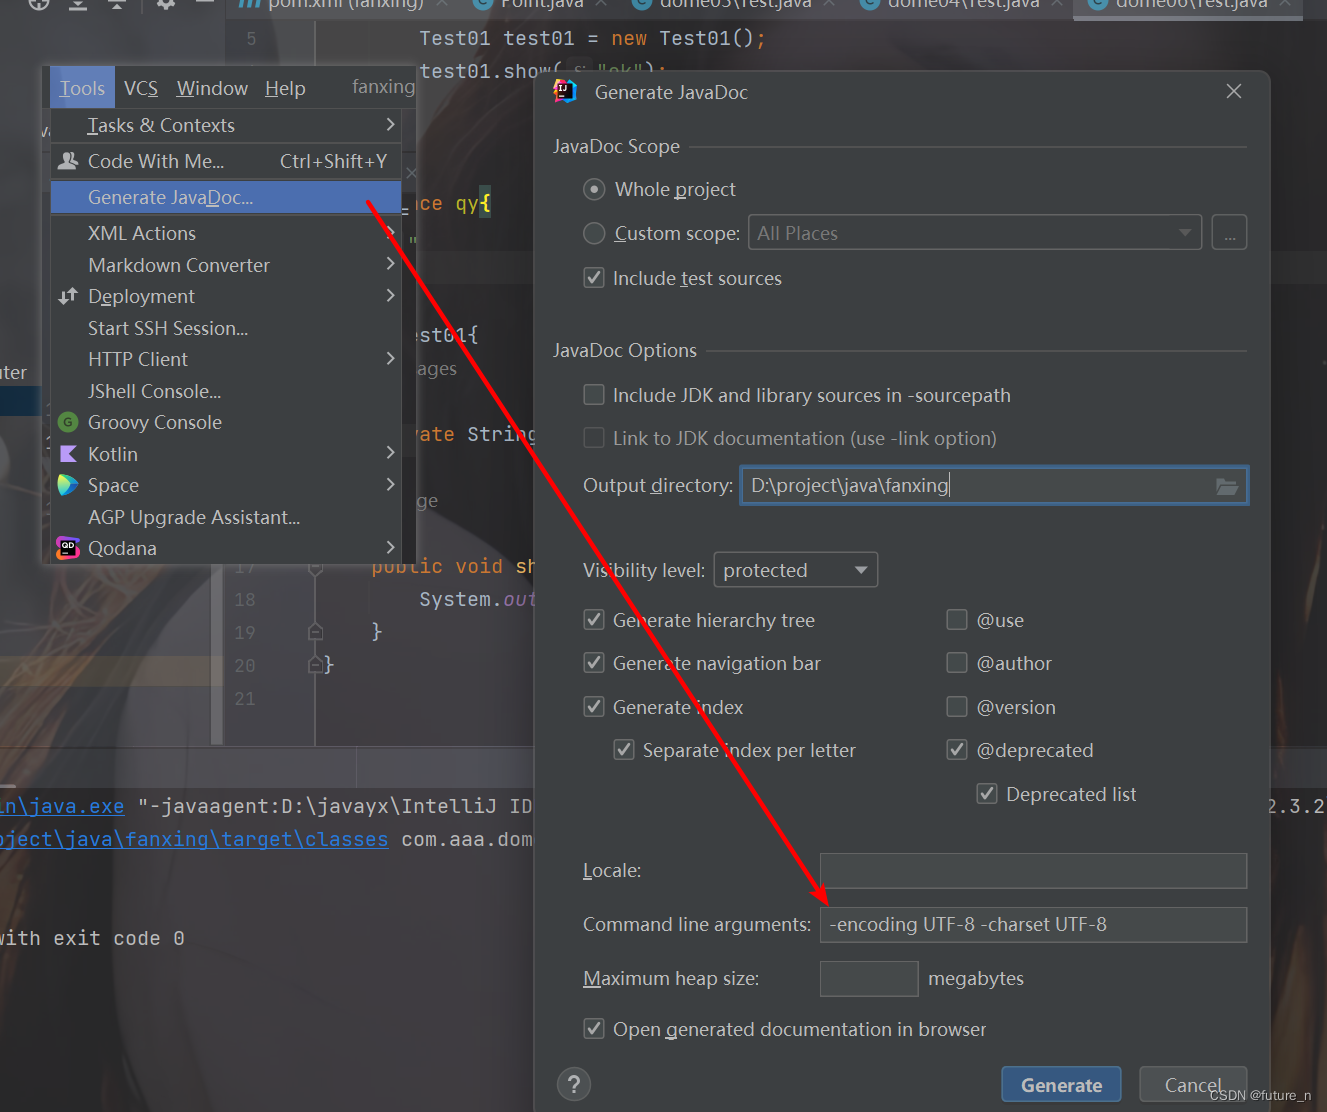The width and height of the screenshot is (1327, 1112).
Task: Click the Locale input field
Action: pos(1033,870)
